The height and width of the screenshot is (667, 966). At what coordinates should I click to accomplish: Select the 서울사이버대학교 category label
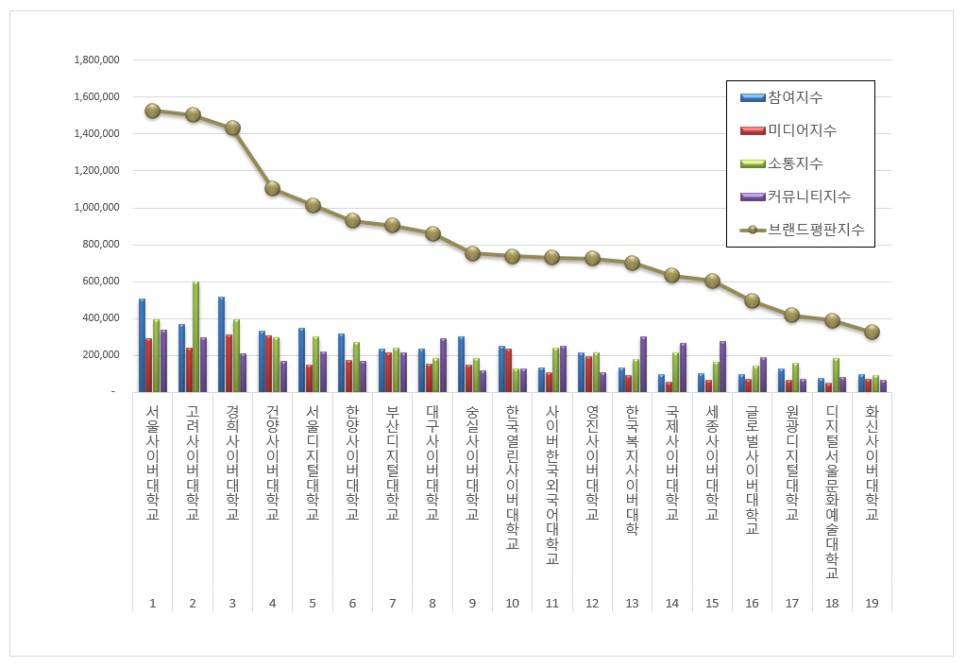(x=152, y=463)
